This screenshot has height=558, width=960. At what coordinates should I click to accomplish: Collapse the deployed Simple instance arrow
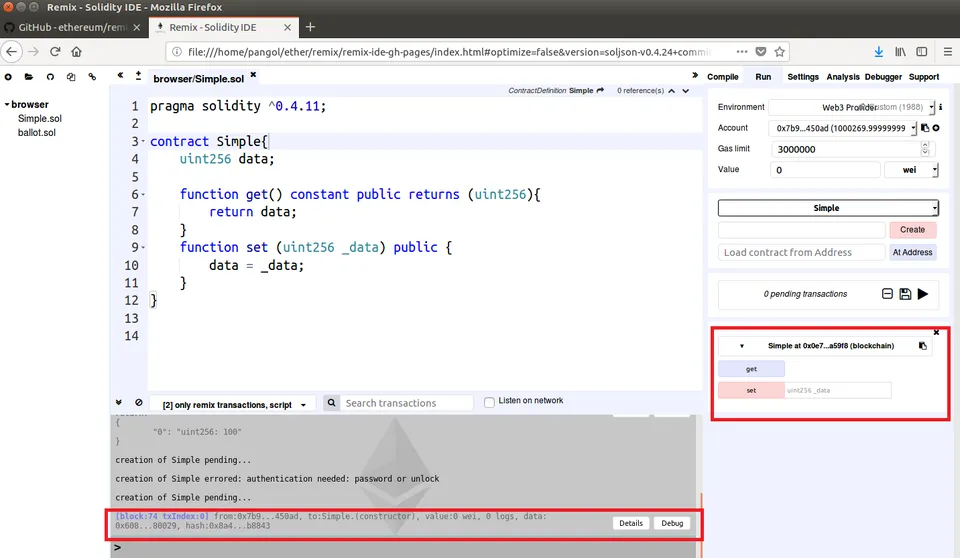click(742, 347)
